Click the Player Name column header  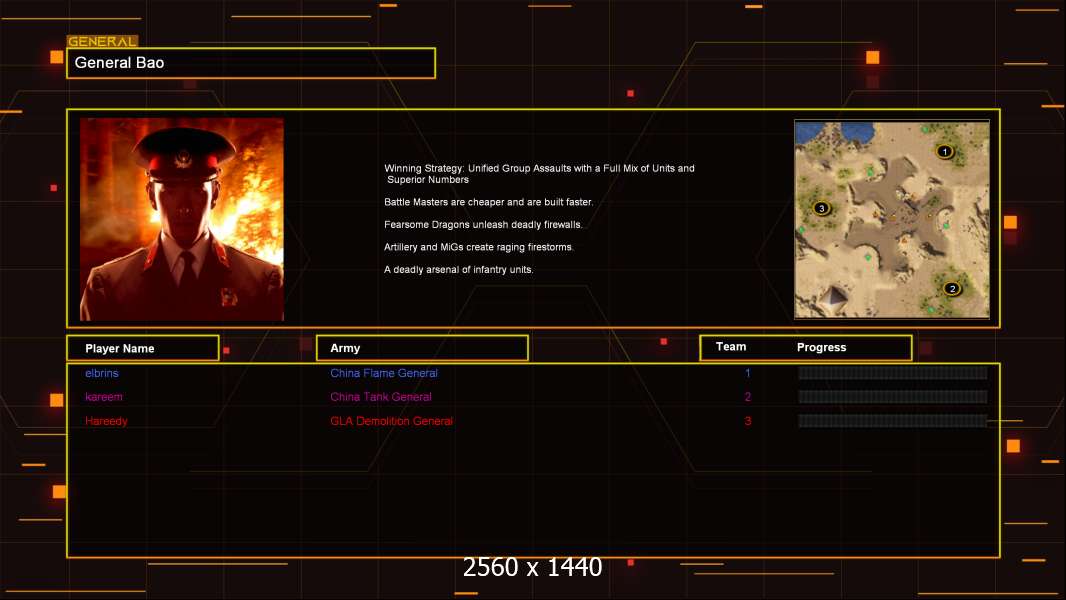coord(143,348)
